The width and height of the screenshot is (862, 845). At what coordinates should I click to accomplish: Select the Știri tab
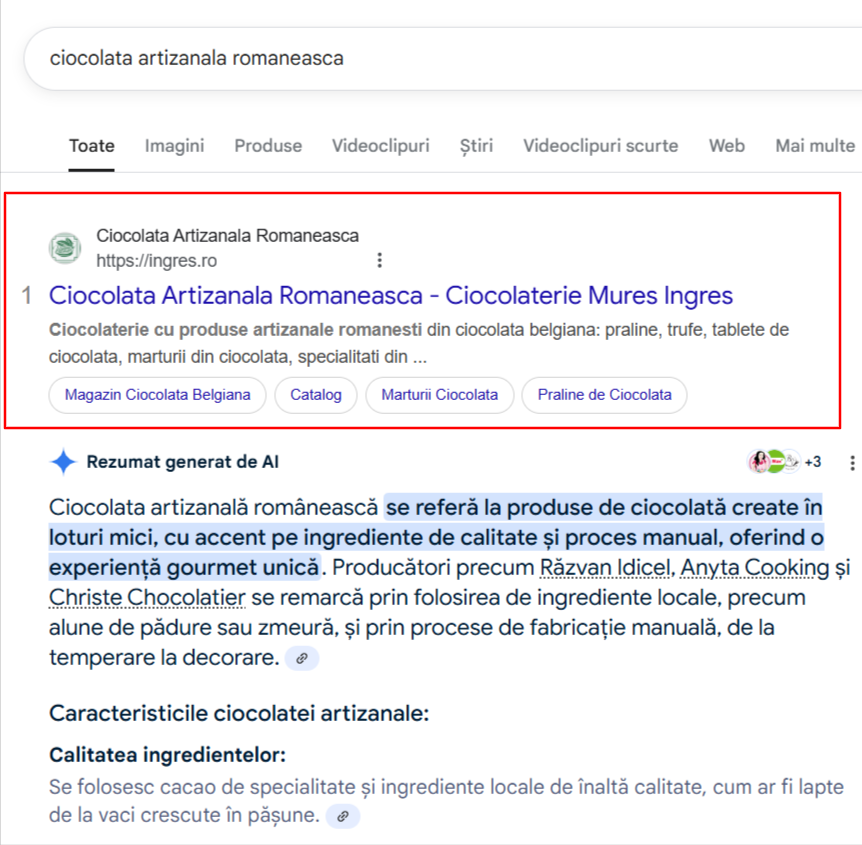coord(476,146)
